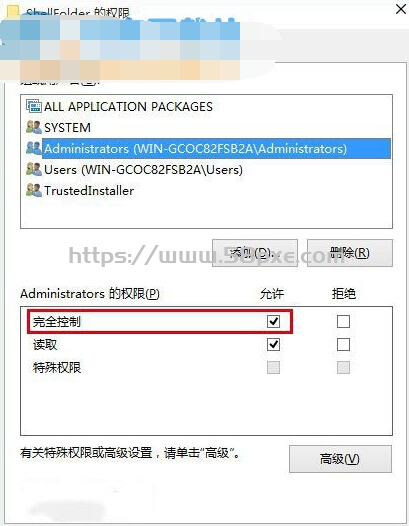
Task: Click the ALL APPLICATION PACKAGES group icon
Action: pyautogui.click(x=34, y=106)
